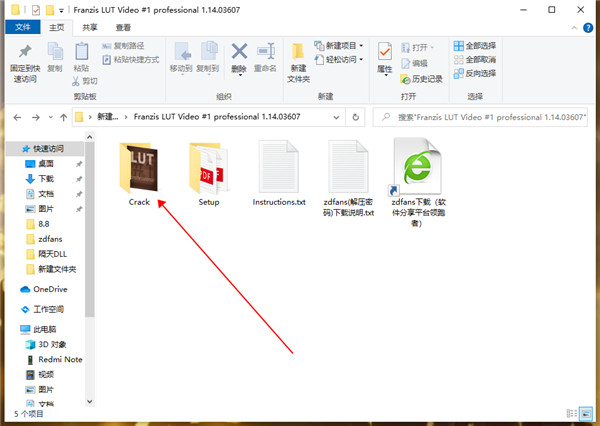The height and width of the screenshot is (426, 600).
Task: Click 全部选择 select all
Action: pyautogui.click(x=475, y=46)
